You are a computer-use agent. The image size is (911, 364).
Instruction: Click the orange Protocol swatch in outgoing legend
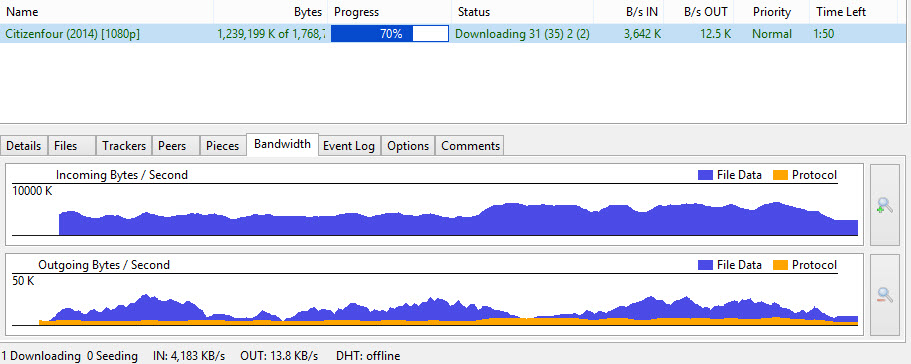780,265
